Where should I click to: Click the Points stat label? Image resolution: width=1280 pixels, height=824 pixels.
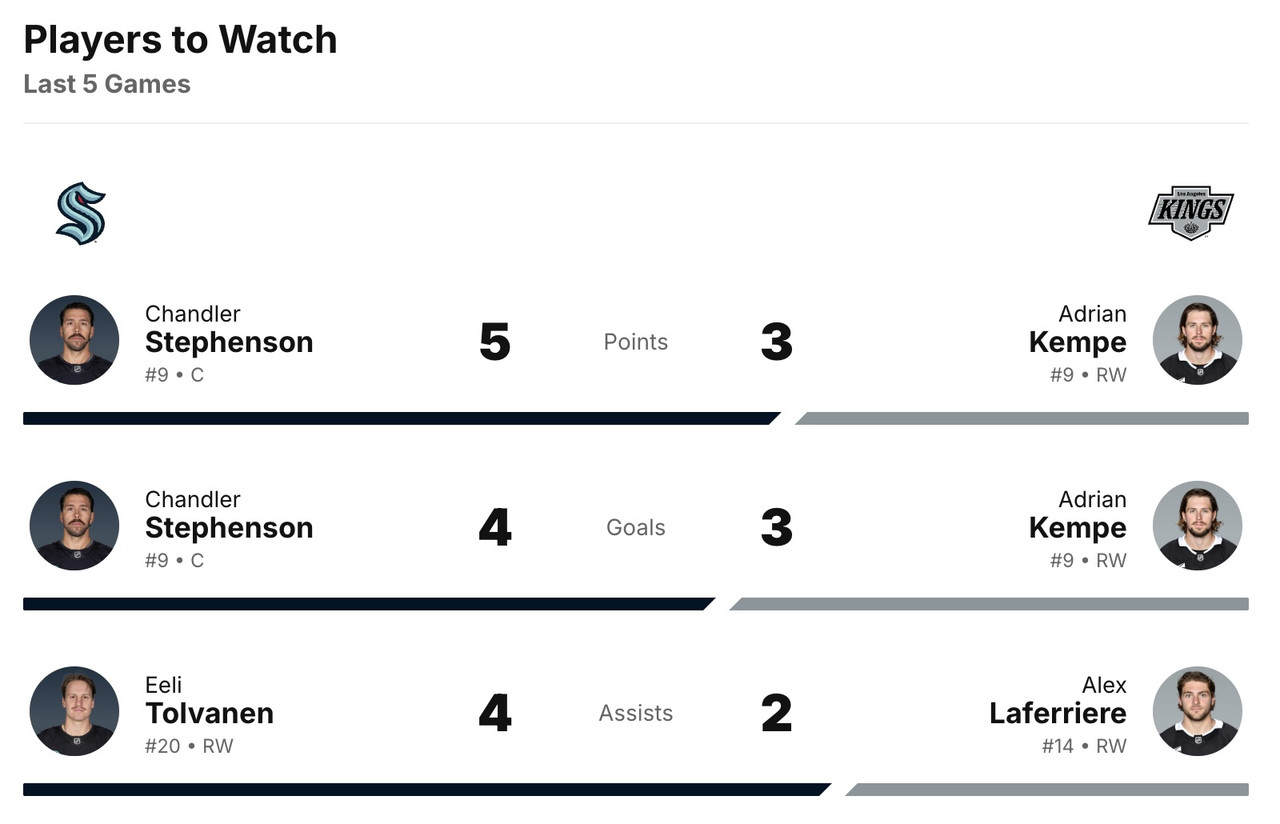(636, 342)
